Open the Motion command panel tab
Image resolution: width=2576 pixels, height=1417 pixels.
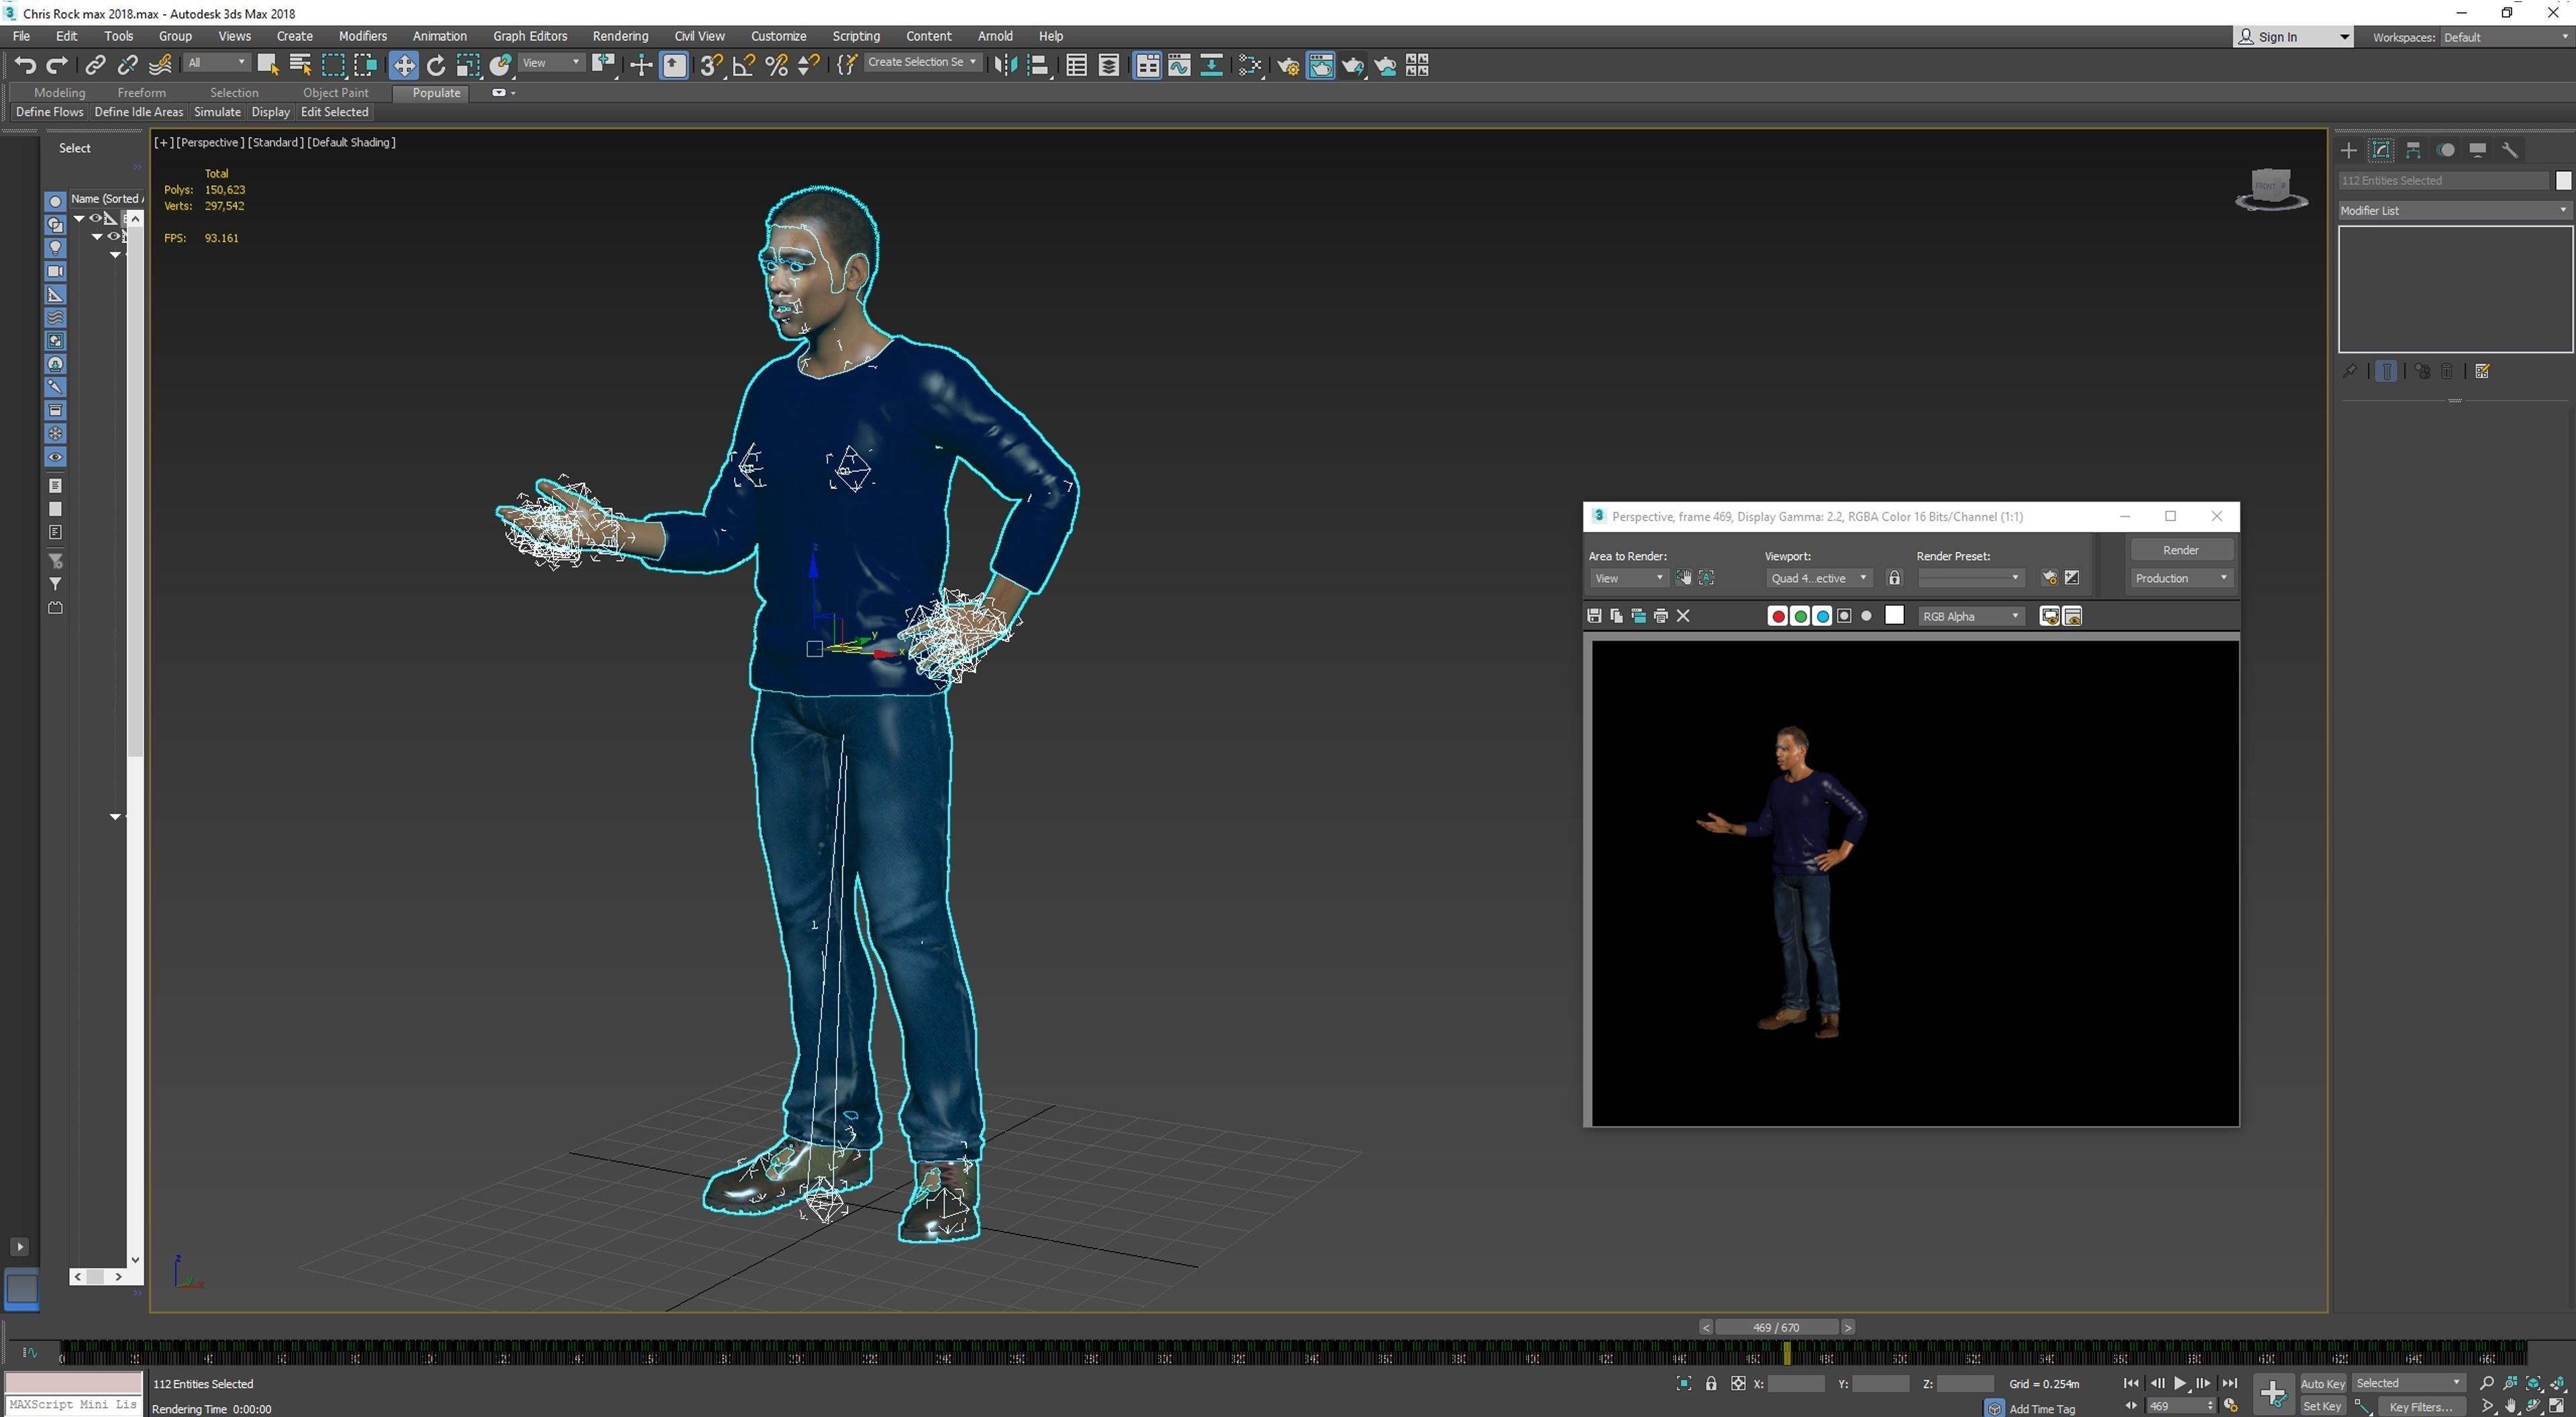tap(2446, 150)
